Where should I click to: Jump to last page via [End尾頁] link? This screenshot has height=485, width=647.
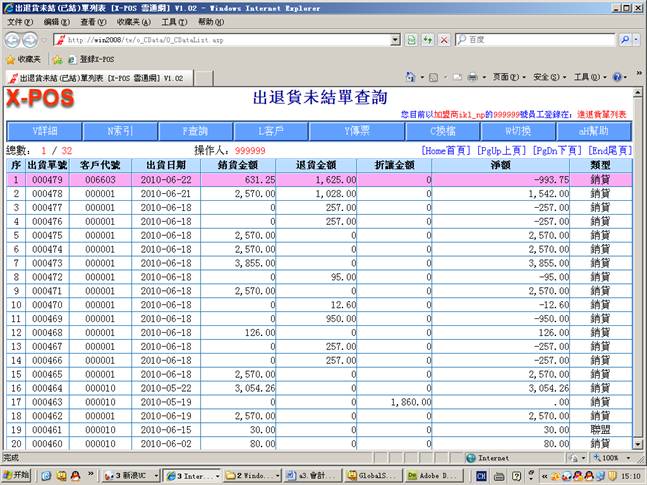612,150
